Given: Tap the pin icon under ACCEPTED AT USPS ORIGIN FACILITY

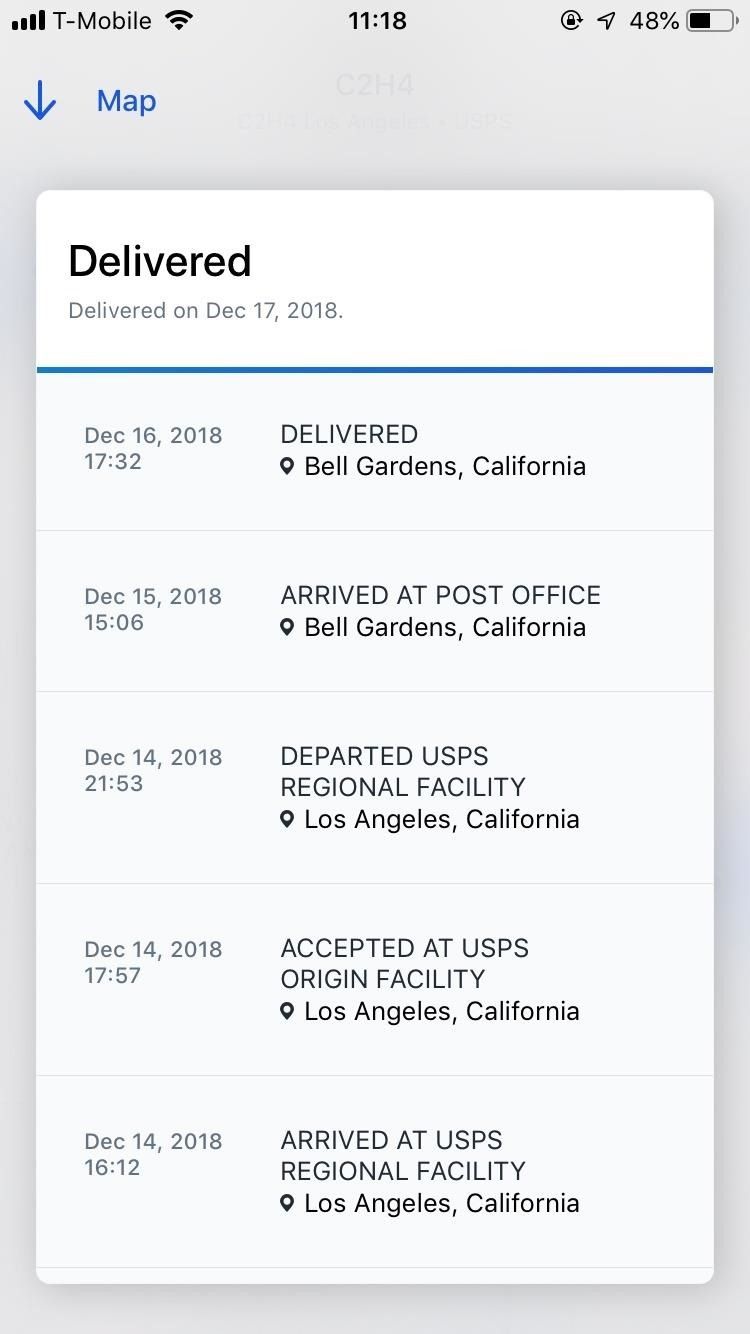Looking at the screenshot, I should click(287, 1012).
